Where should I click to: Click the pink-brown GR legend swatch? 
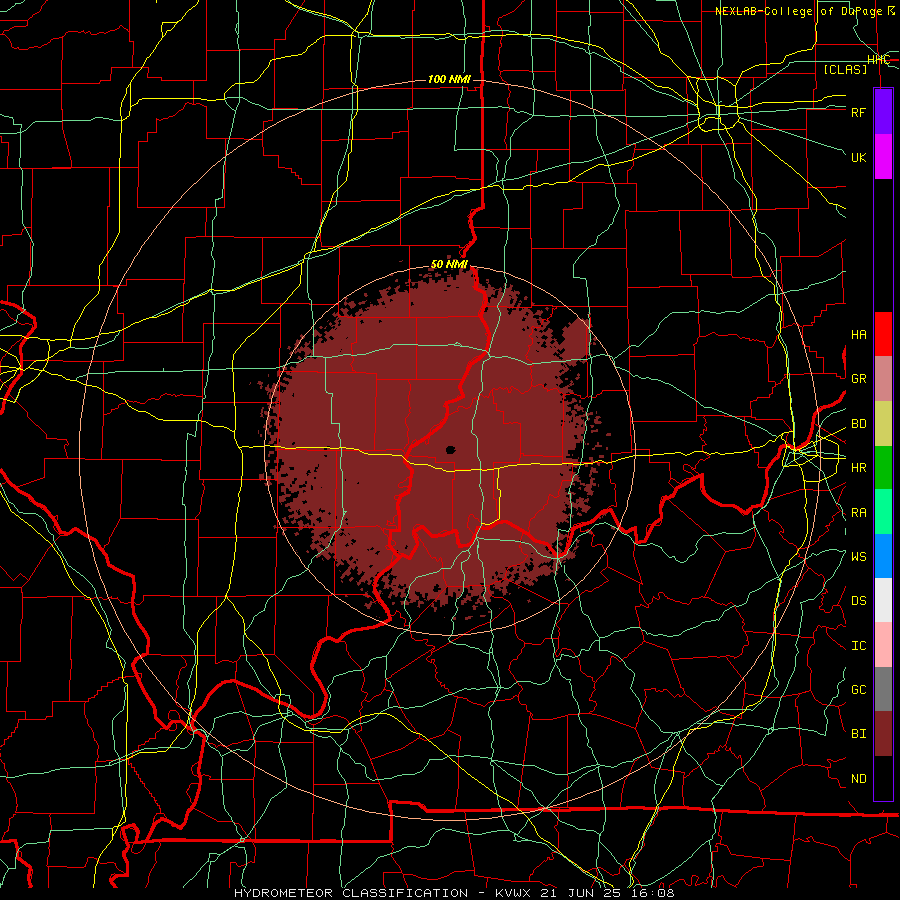tap(883, 379)
